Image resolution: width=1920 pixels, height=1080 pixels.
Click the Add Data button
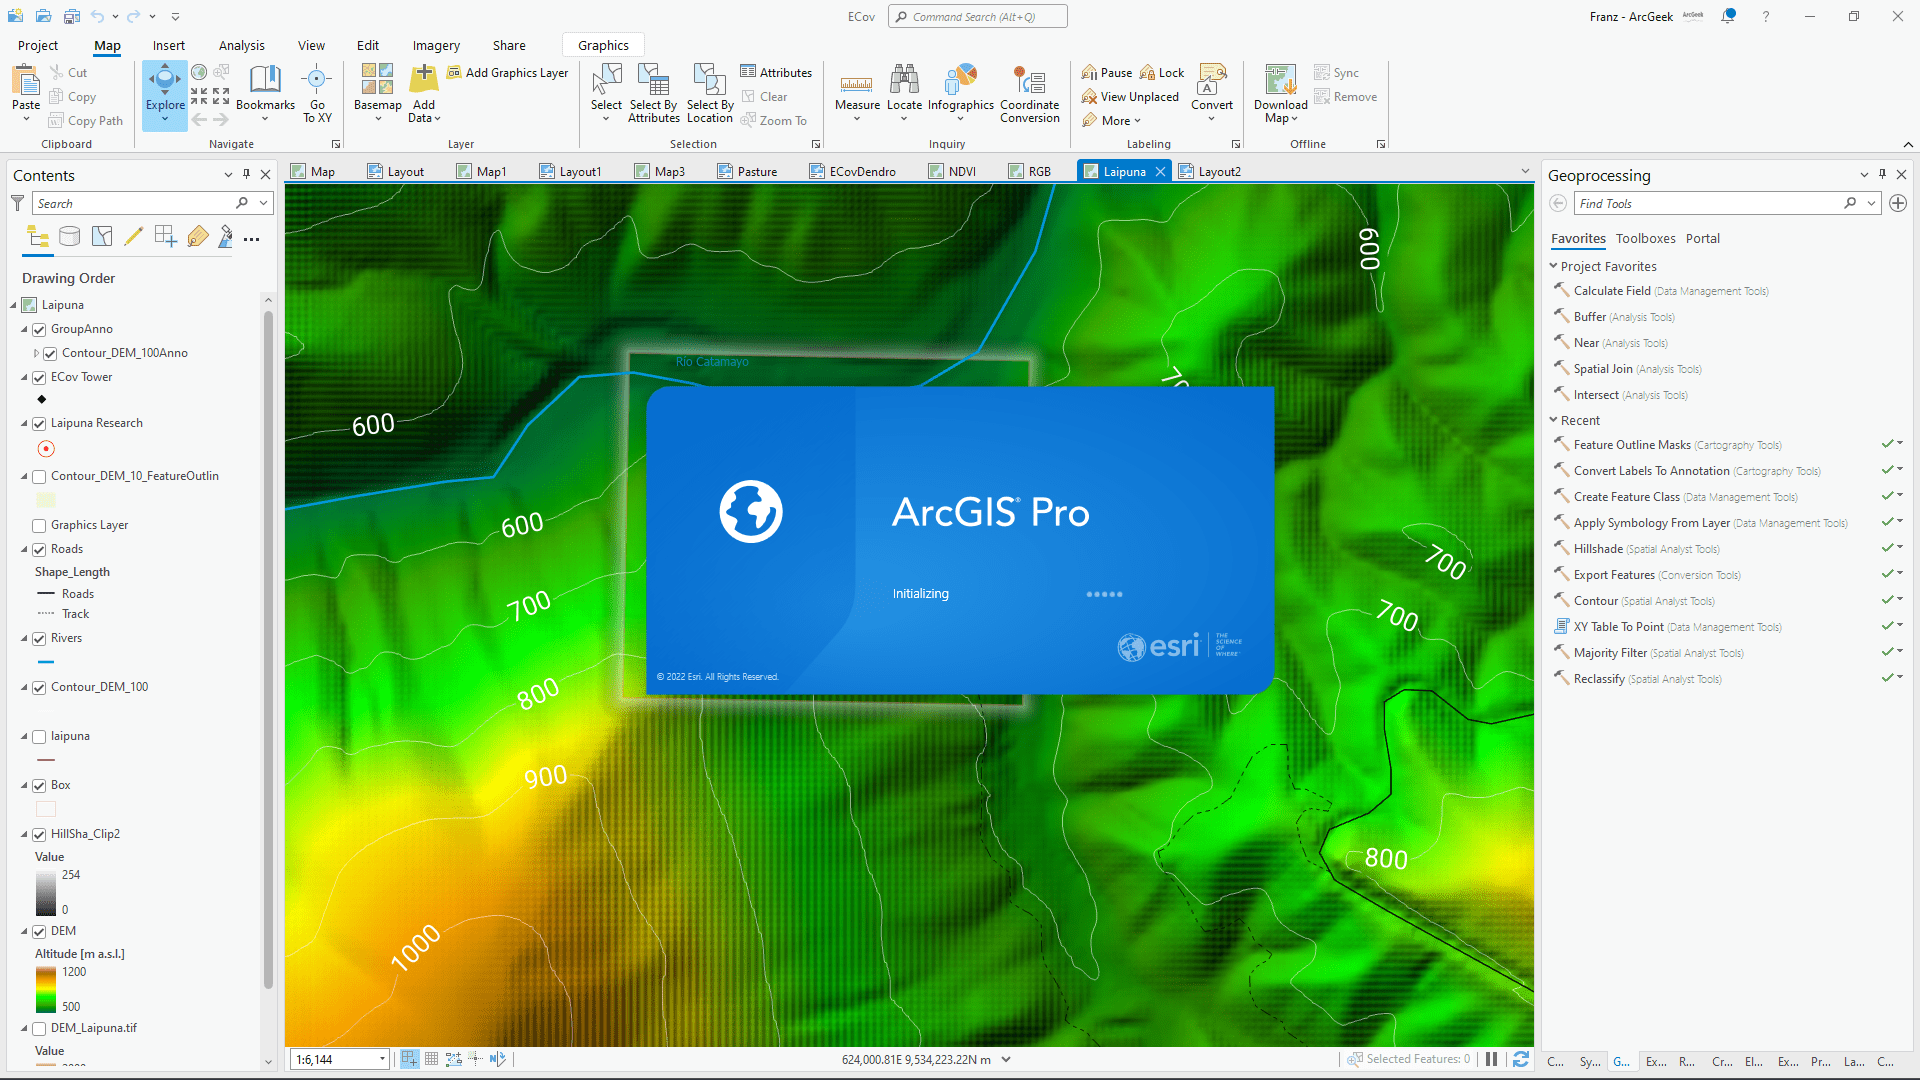coord(423,90)
